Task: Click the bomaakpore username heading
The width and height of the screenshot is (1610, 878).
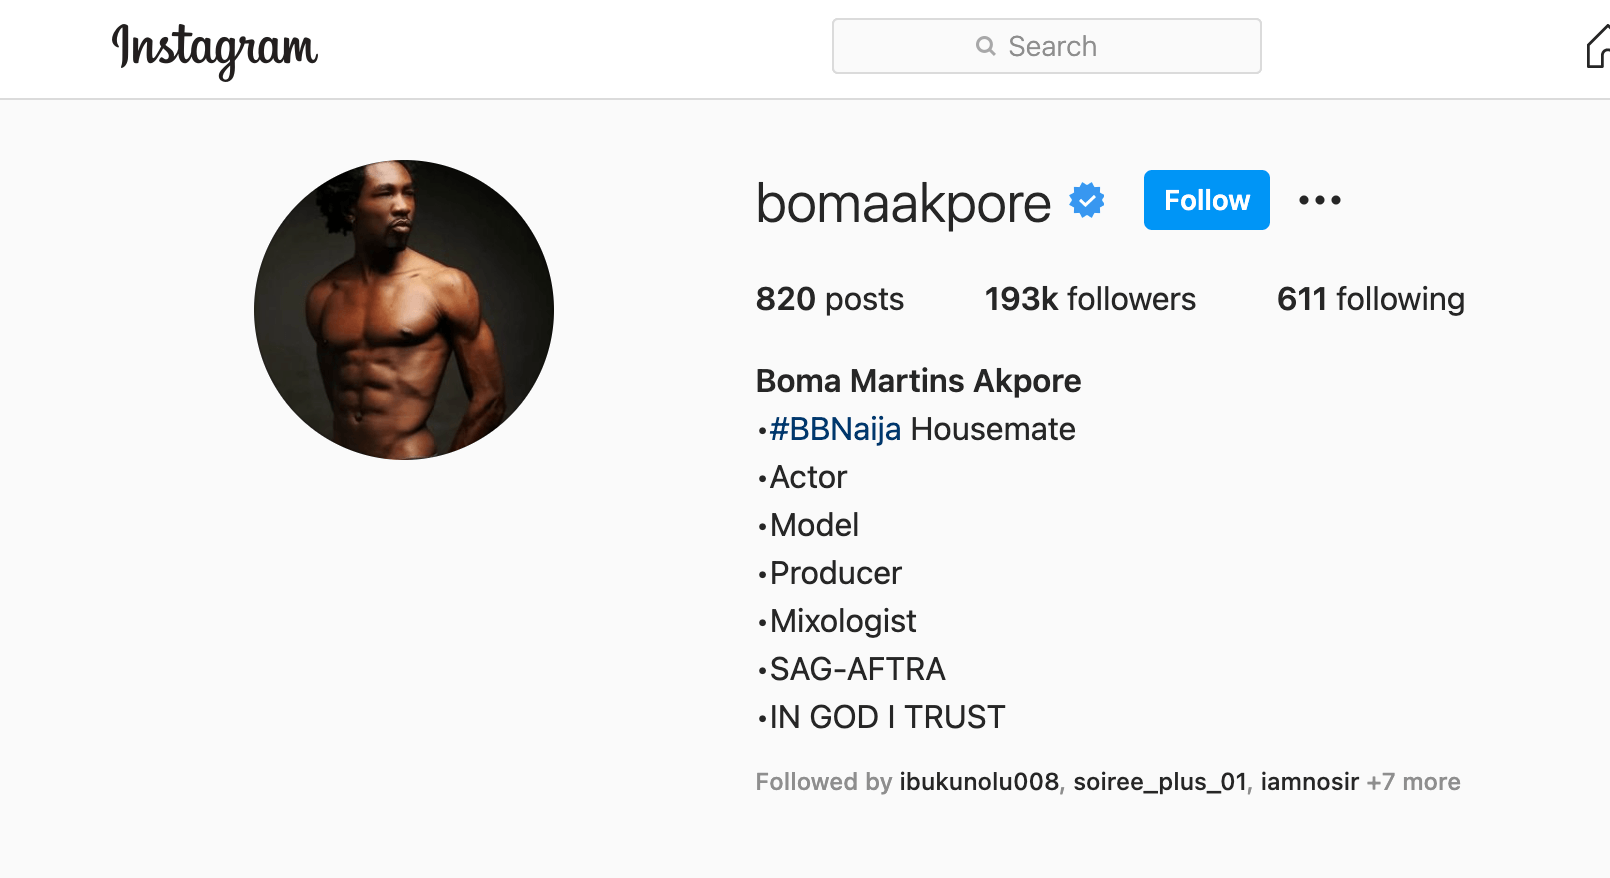Action: (903, 203)
